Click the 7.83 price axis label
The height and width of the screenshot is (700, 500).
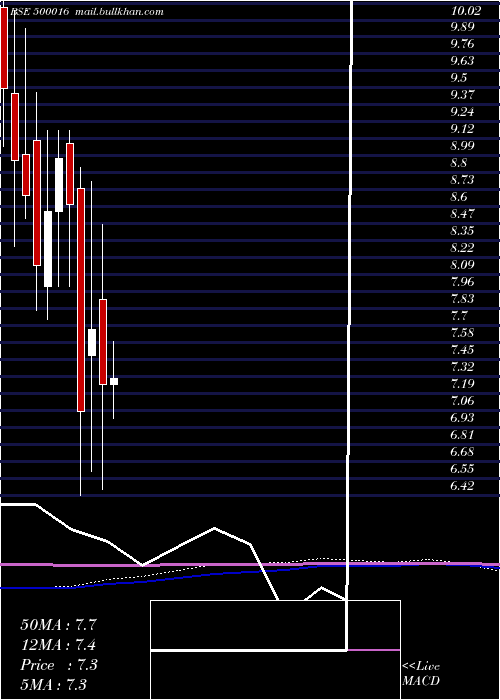point(462,299)
